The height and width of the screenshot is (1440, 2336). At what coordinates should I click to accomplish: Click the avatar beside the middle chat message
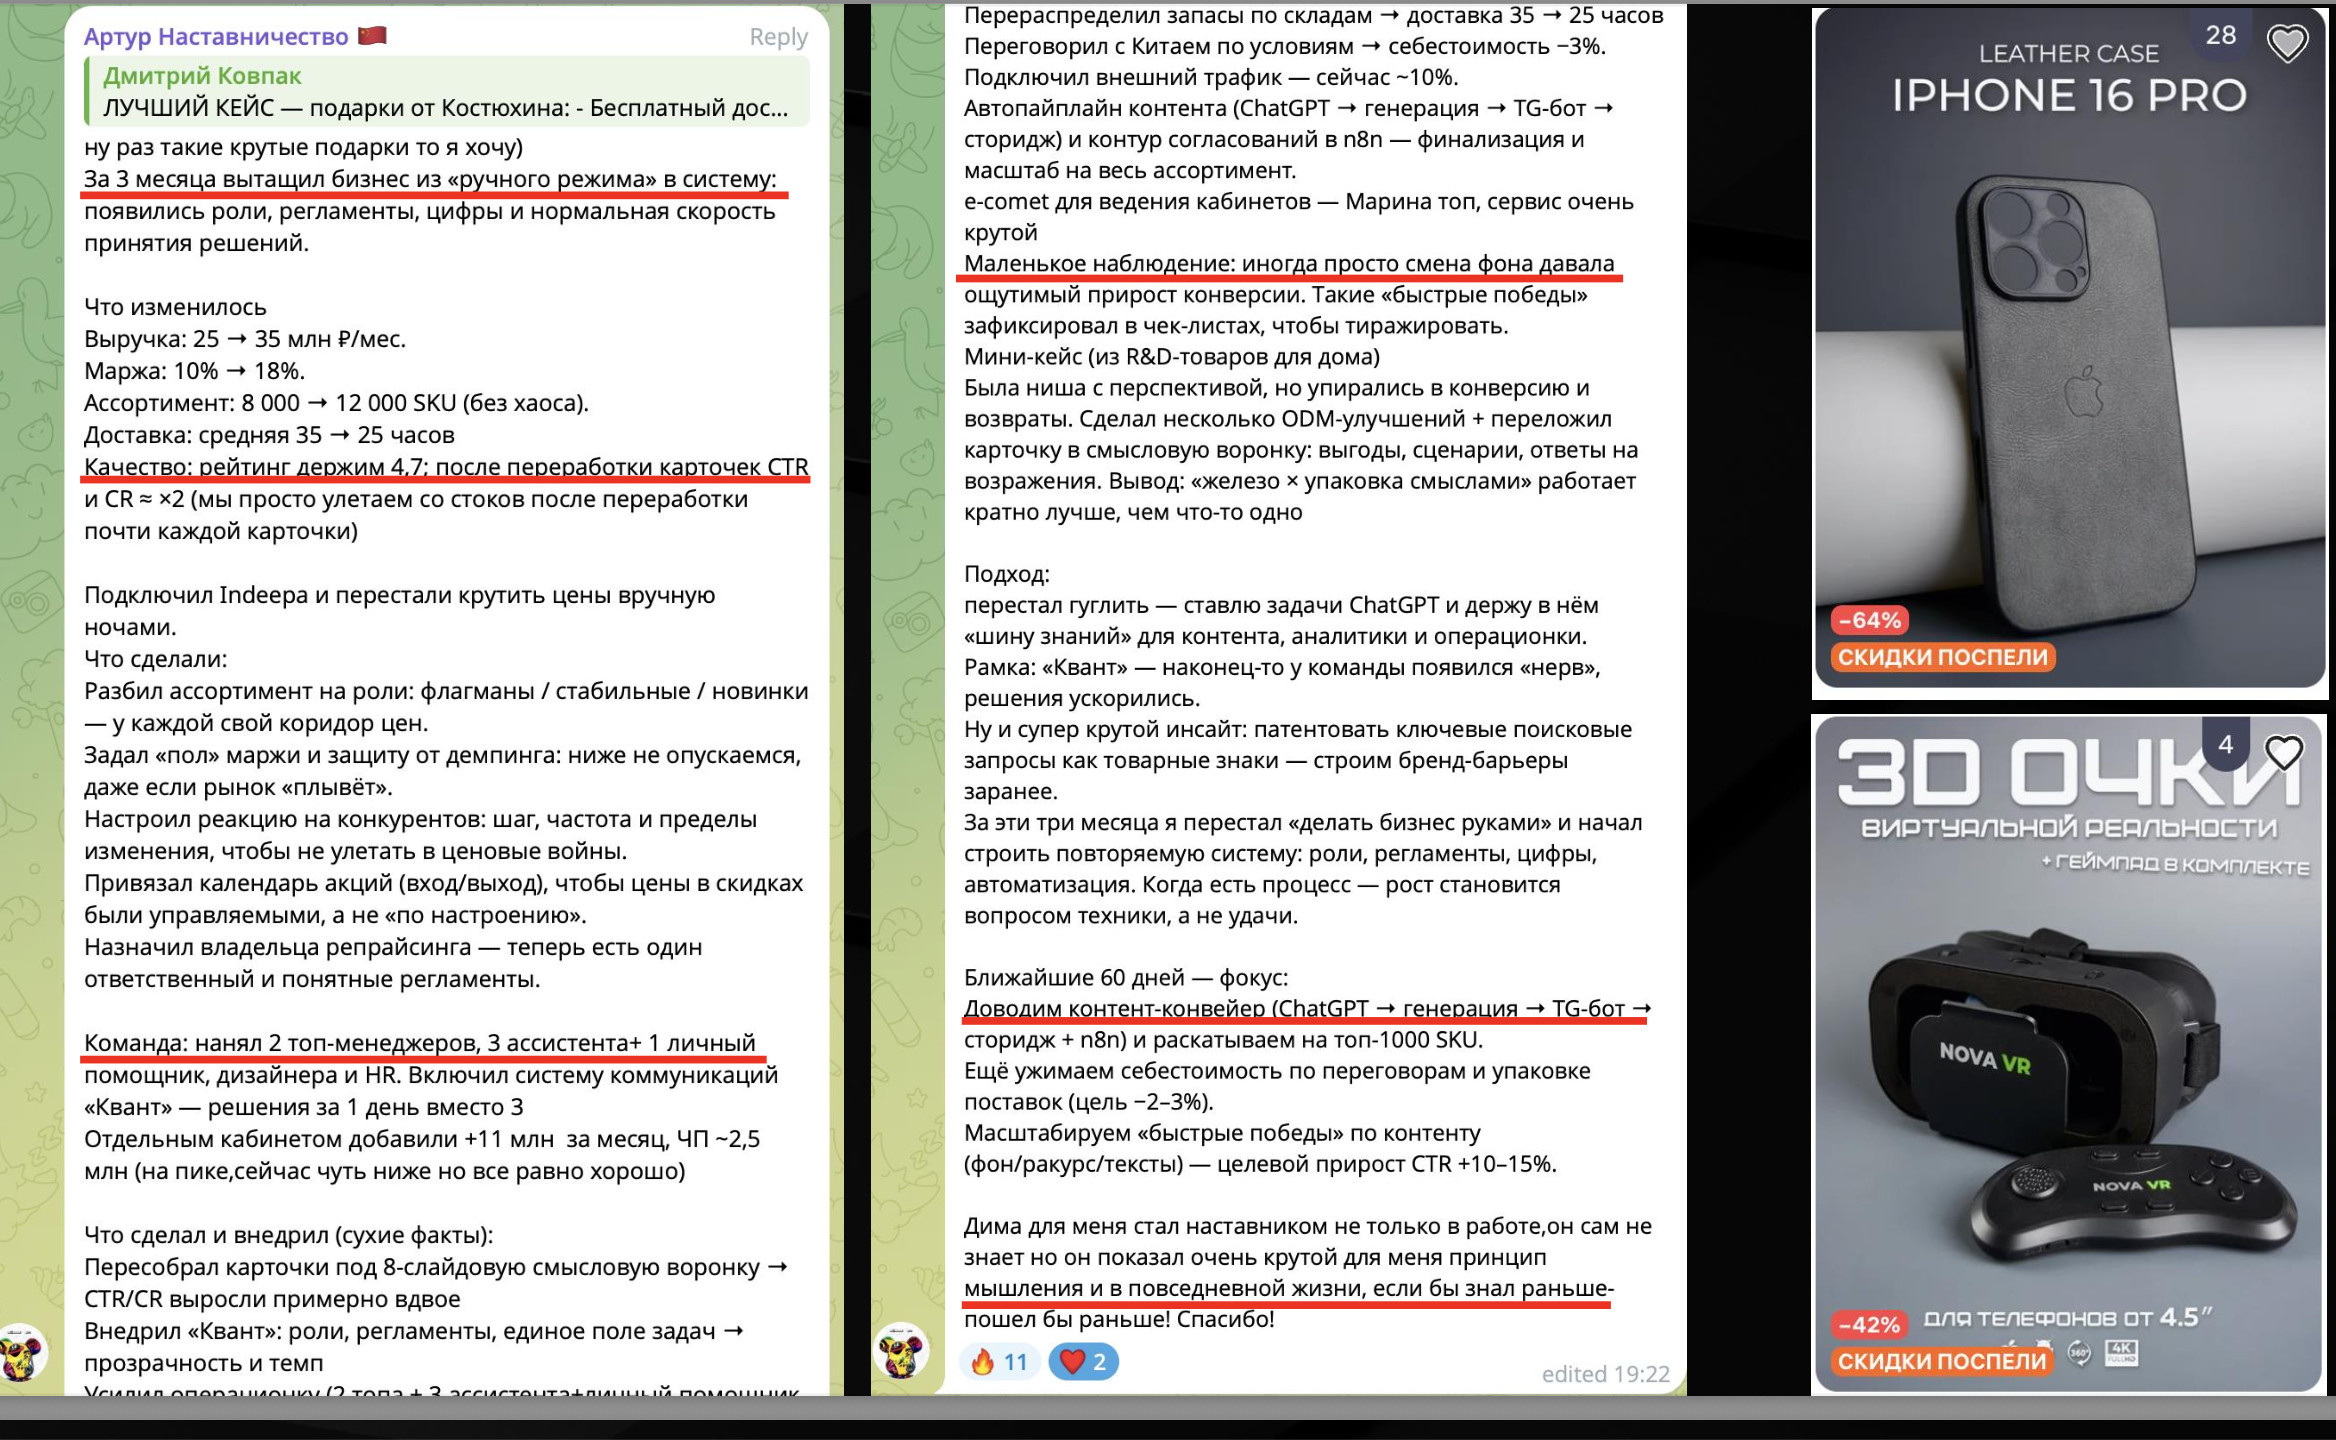point(901,1353)
